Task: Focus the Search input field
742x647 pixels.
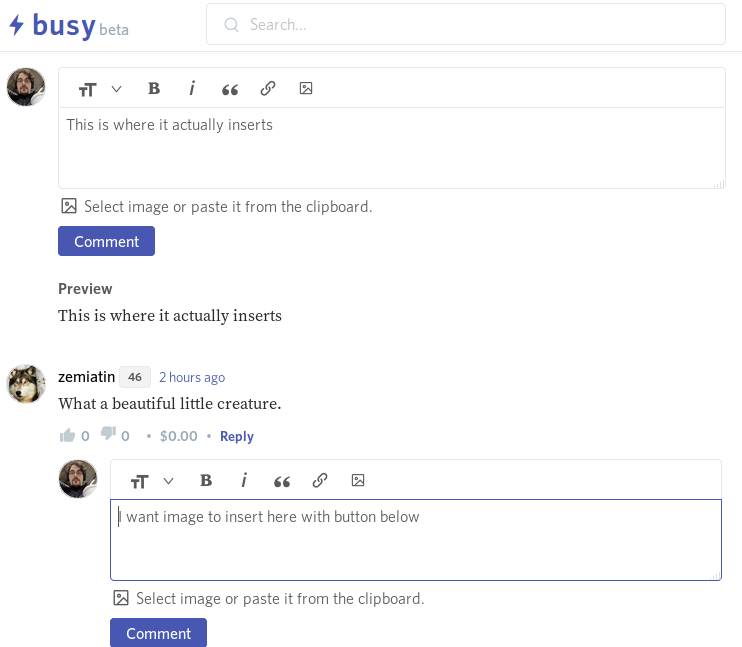Action: click(x=466, y=24)
